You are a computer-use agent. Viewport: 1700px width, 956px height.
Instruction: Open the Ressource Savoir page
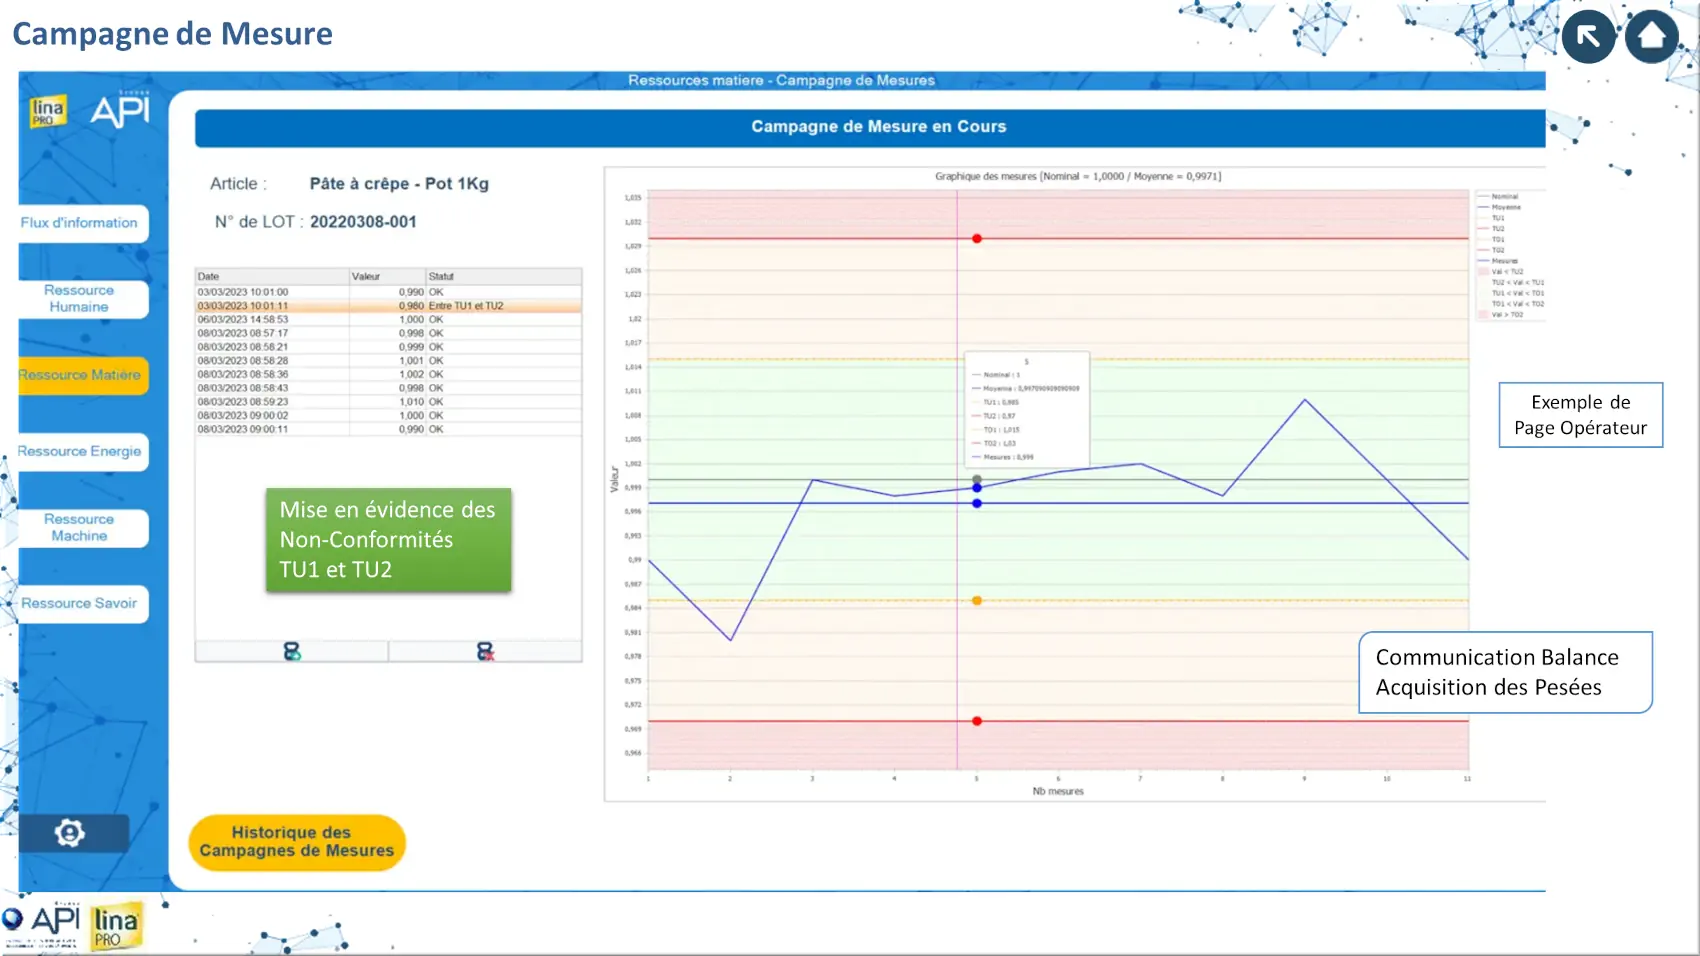[x=80, y=604]
